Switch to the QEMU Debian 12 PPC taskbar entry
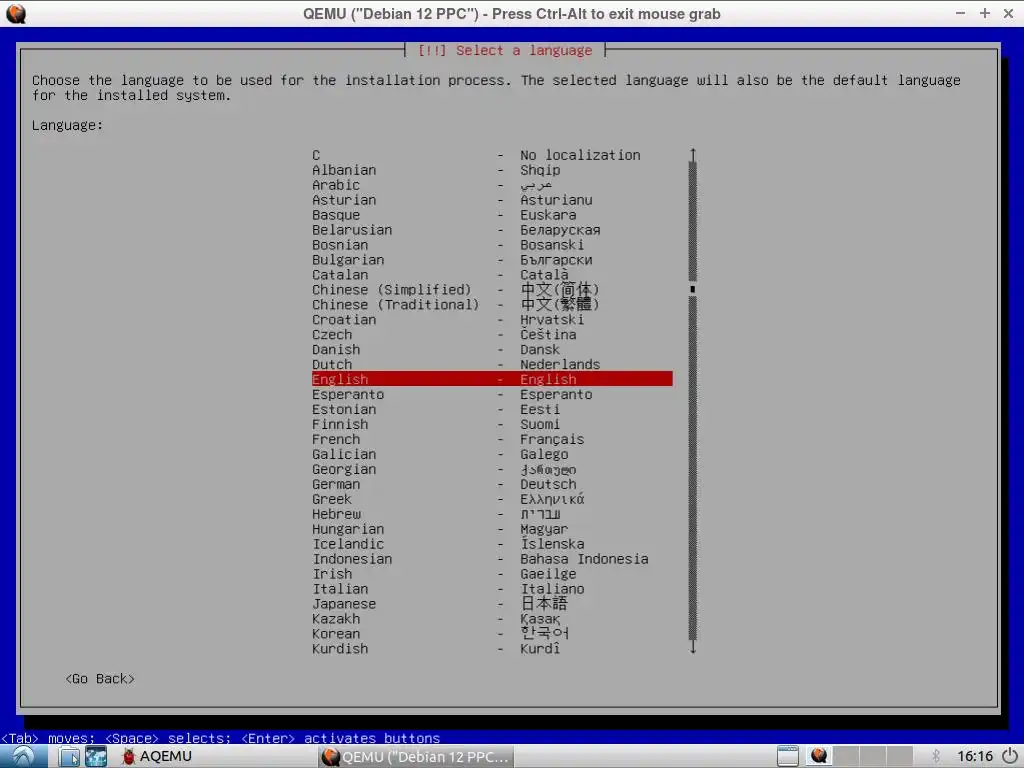Screen dimensions: 1024x768 (417, 756)
